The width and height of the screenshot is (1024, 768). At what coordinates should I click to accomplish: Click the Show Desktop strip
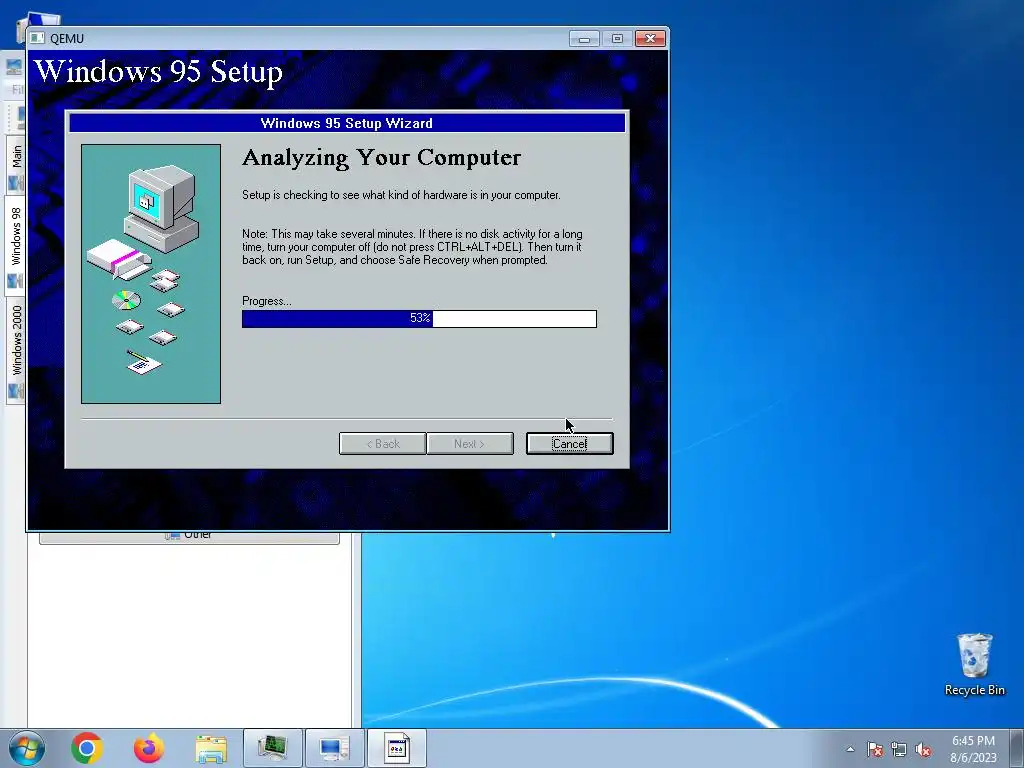[x=1016, y=748]
